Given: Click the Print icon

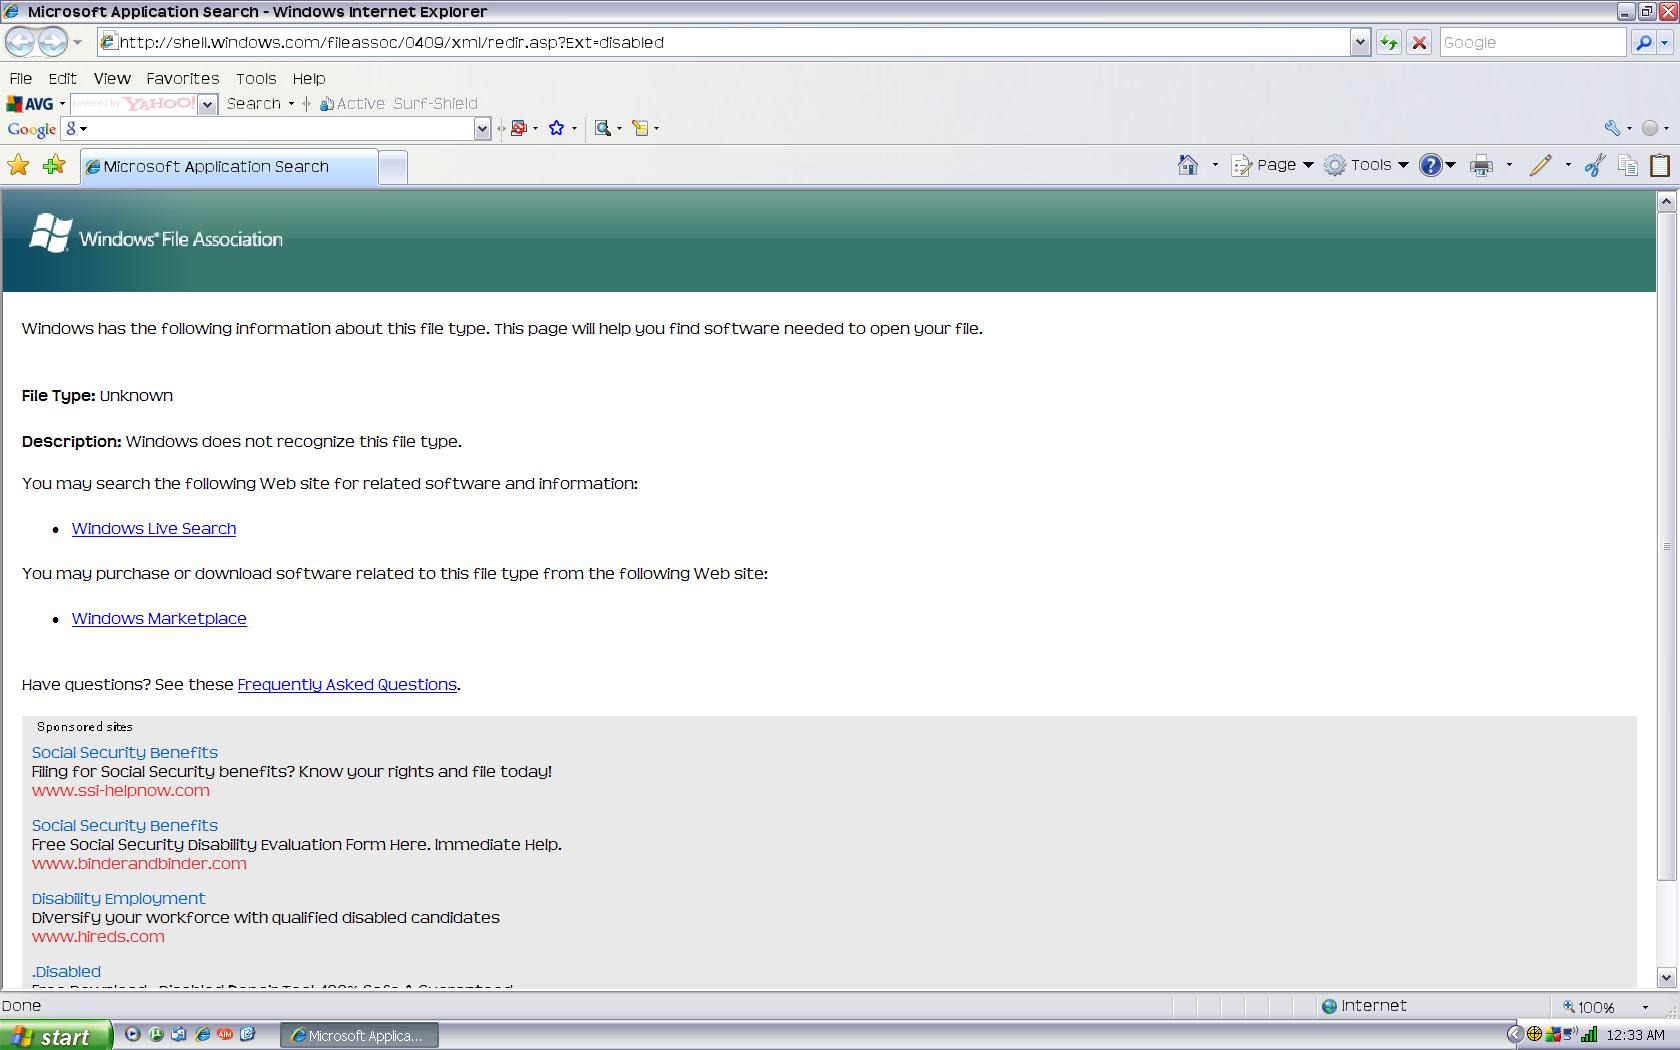Looking at the screenshot, I should (1481, 165).
